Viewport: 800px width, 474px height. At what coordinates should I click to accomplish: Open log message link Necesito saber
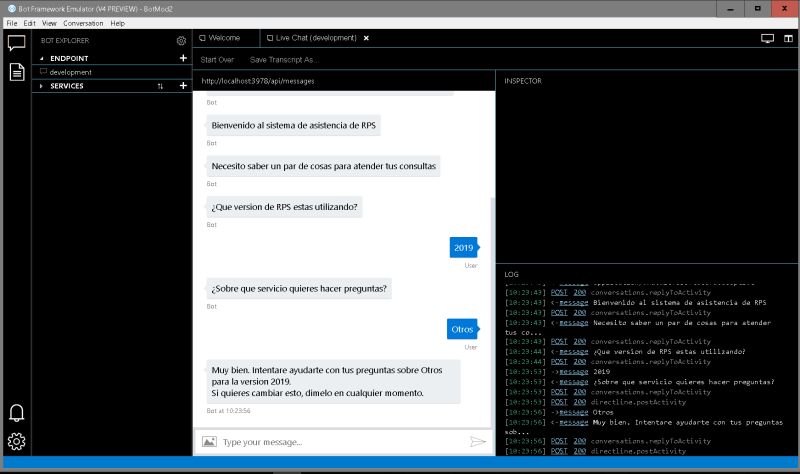coord(573,323)
